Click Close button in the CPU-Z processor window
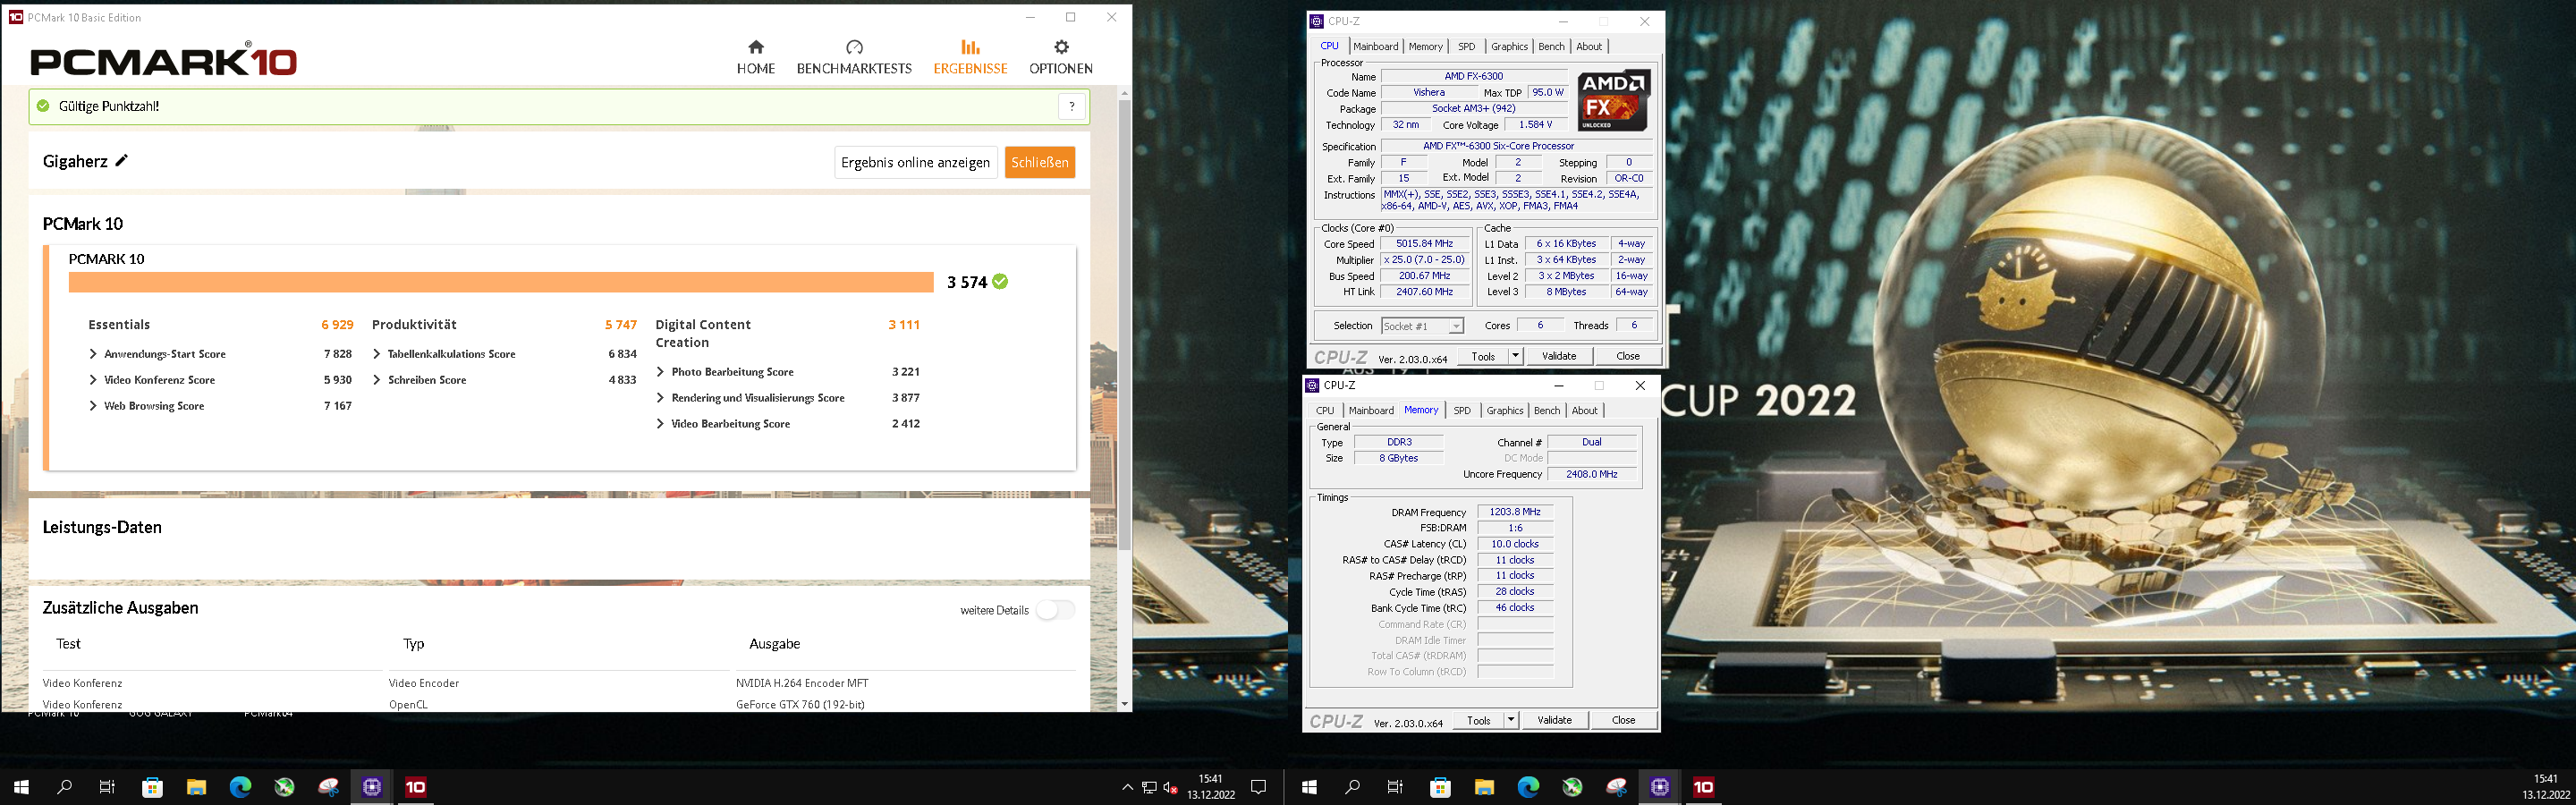Viewport: 2576px width, 805px height. pyautogui.click(x=1628, y=356)
